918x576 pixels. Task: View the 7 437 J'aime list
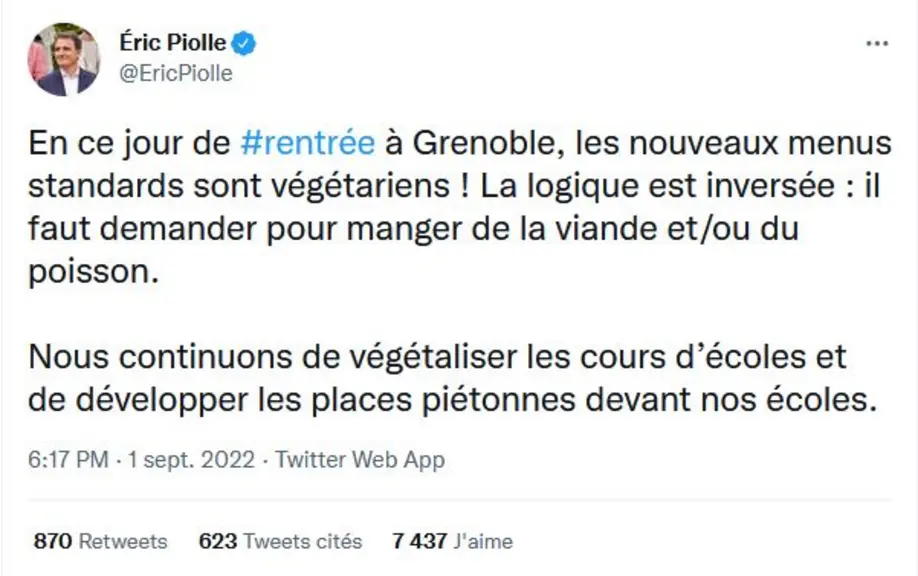click(x=453, y=541)
